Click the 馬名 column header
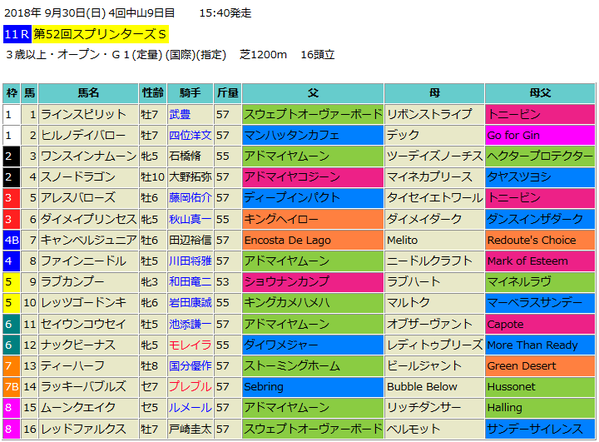This screenshot has width=599, height=442. pyautogui.click(x=88, y=93)
